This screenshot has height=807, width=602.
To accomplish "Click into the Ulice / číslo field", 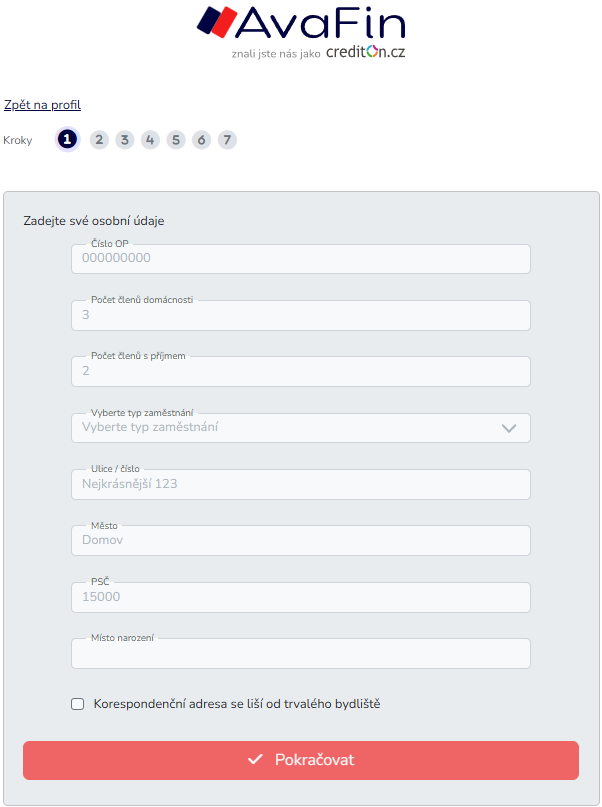I will point(300,485).
